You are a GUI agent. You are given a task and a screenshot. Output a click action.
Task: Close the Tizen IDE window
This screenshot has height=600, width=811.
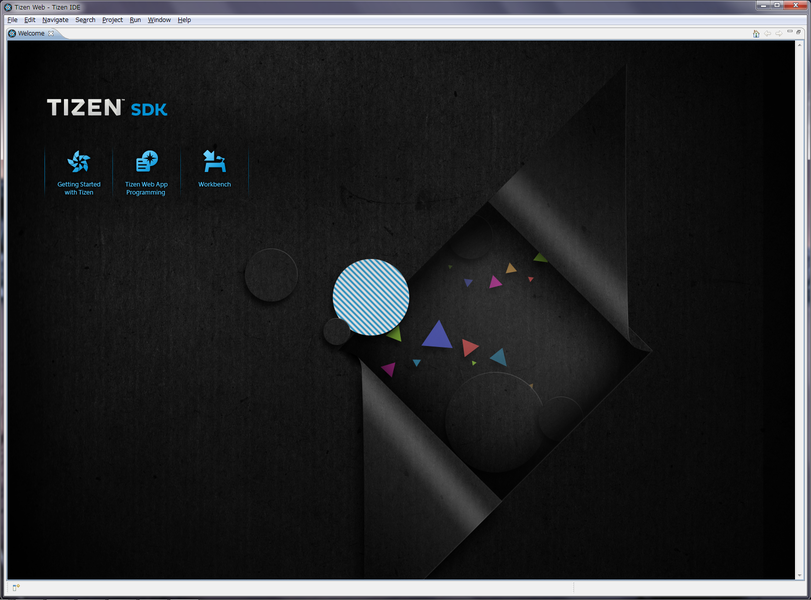pos(795,5)
